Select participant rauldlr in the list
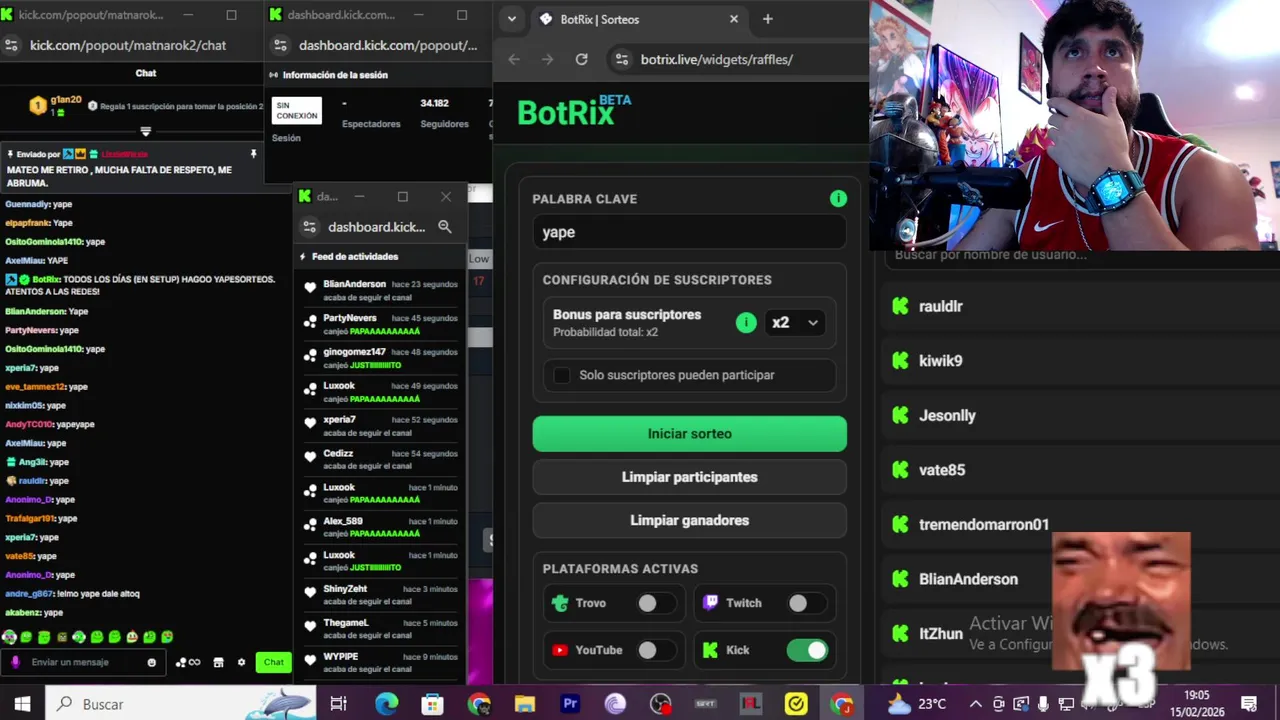 1078,307
